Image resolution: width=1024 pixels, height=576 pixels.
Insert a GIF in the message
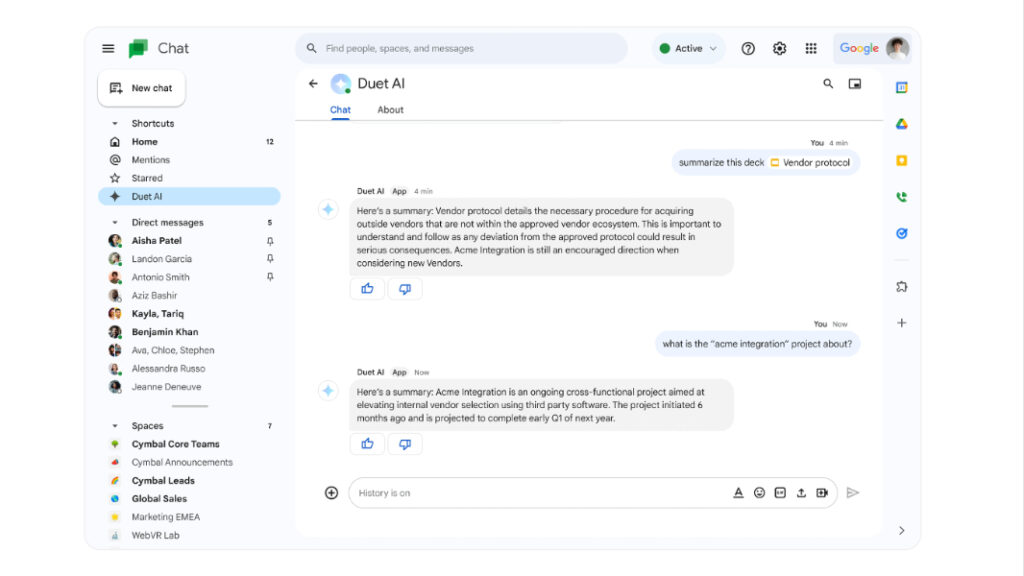[x=780, y=493]
